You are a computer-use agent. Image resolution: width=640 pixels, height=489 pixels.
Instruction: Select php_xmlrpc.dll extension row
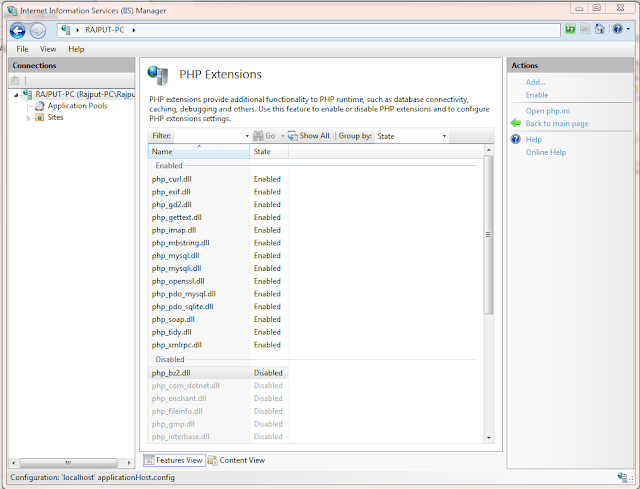(218, 345)
